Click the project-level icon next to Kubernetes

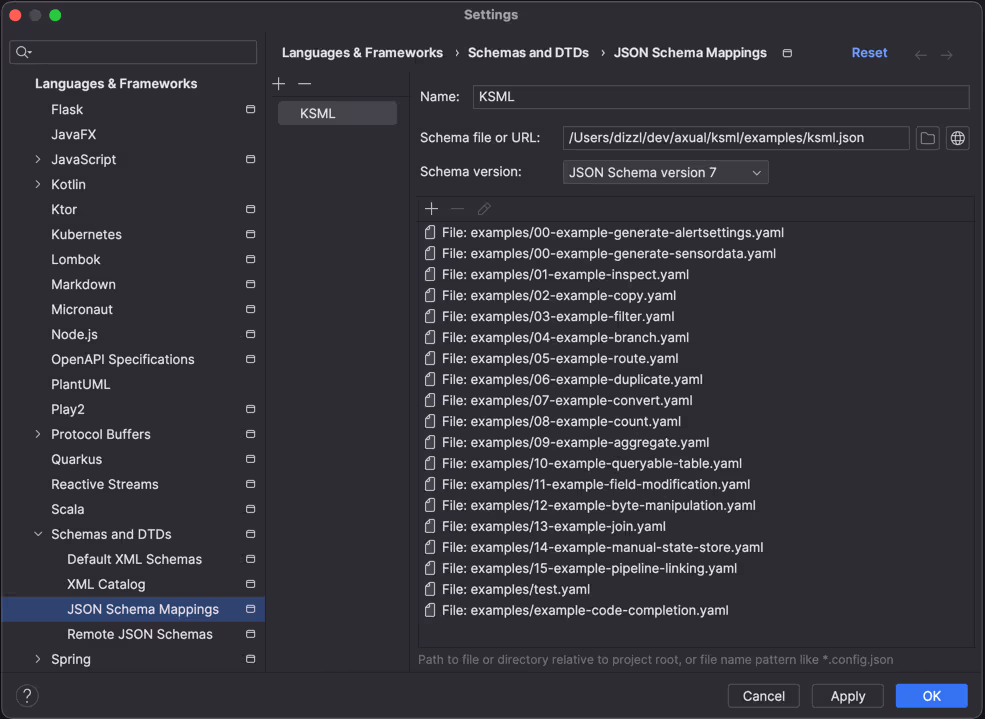point(251,234)
